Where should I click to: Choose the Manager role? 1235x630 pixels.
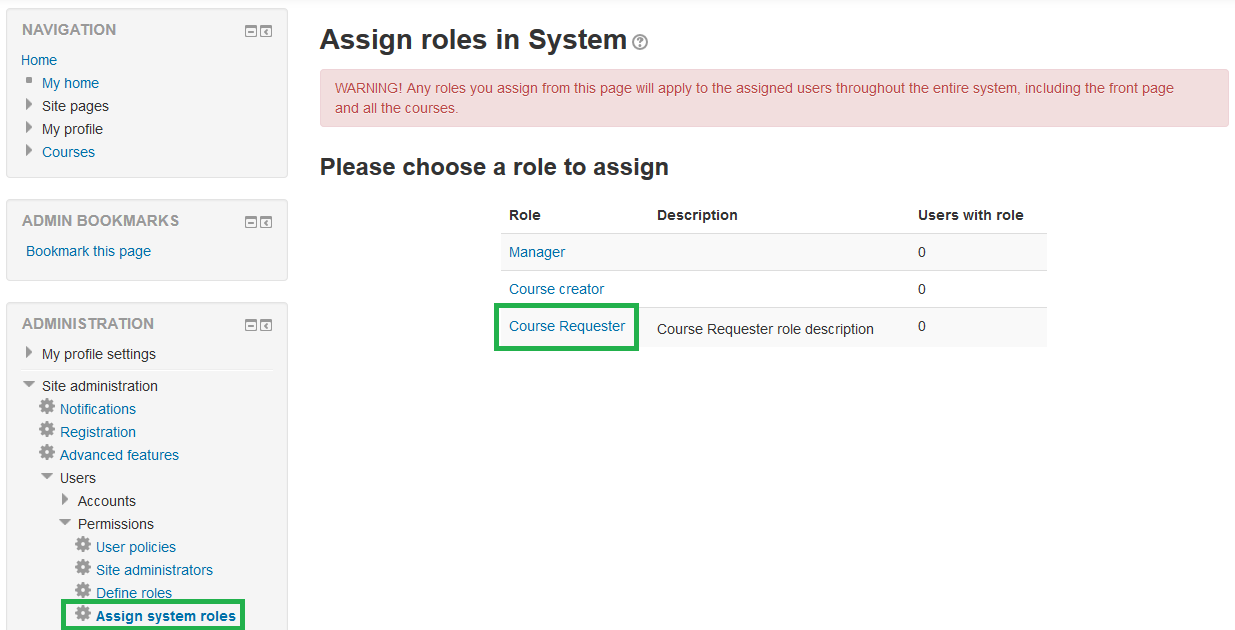(537, 252)
